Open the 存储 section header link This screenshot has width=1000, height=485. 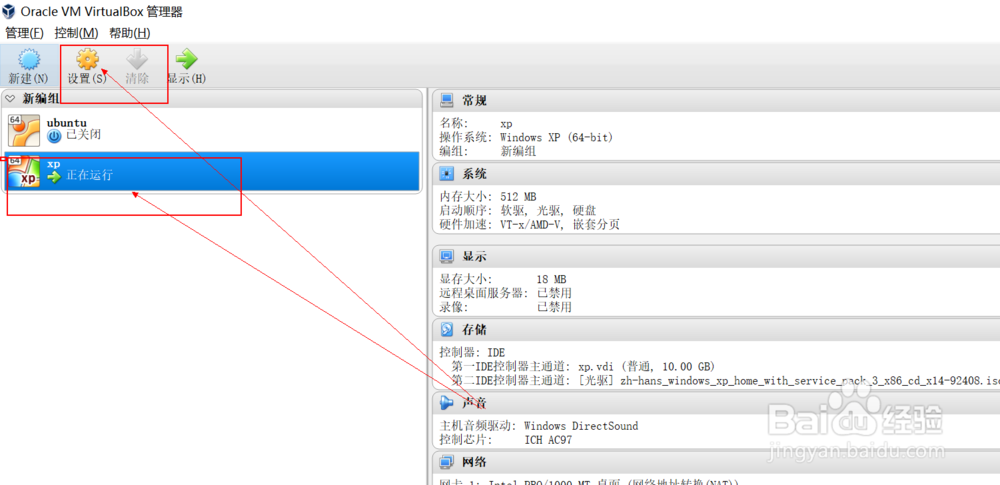[474, 329]
